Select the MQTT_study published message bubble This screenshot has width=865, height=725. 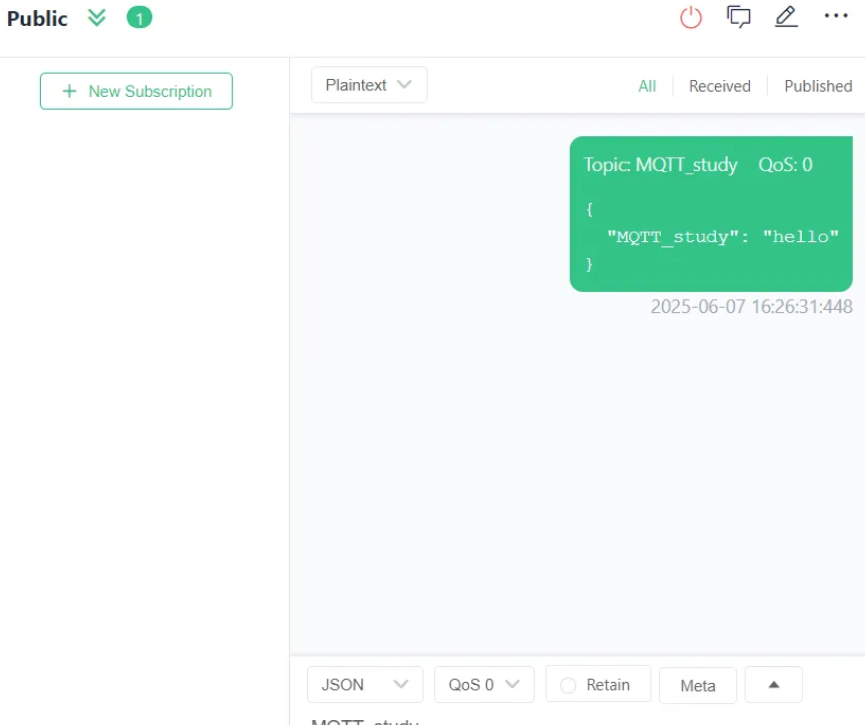(x=711, y=214)
